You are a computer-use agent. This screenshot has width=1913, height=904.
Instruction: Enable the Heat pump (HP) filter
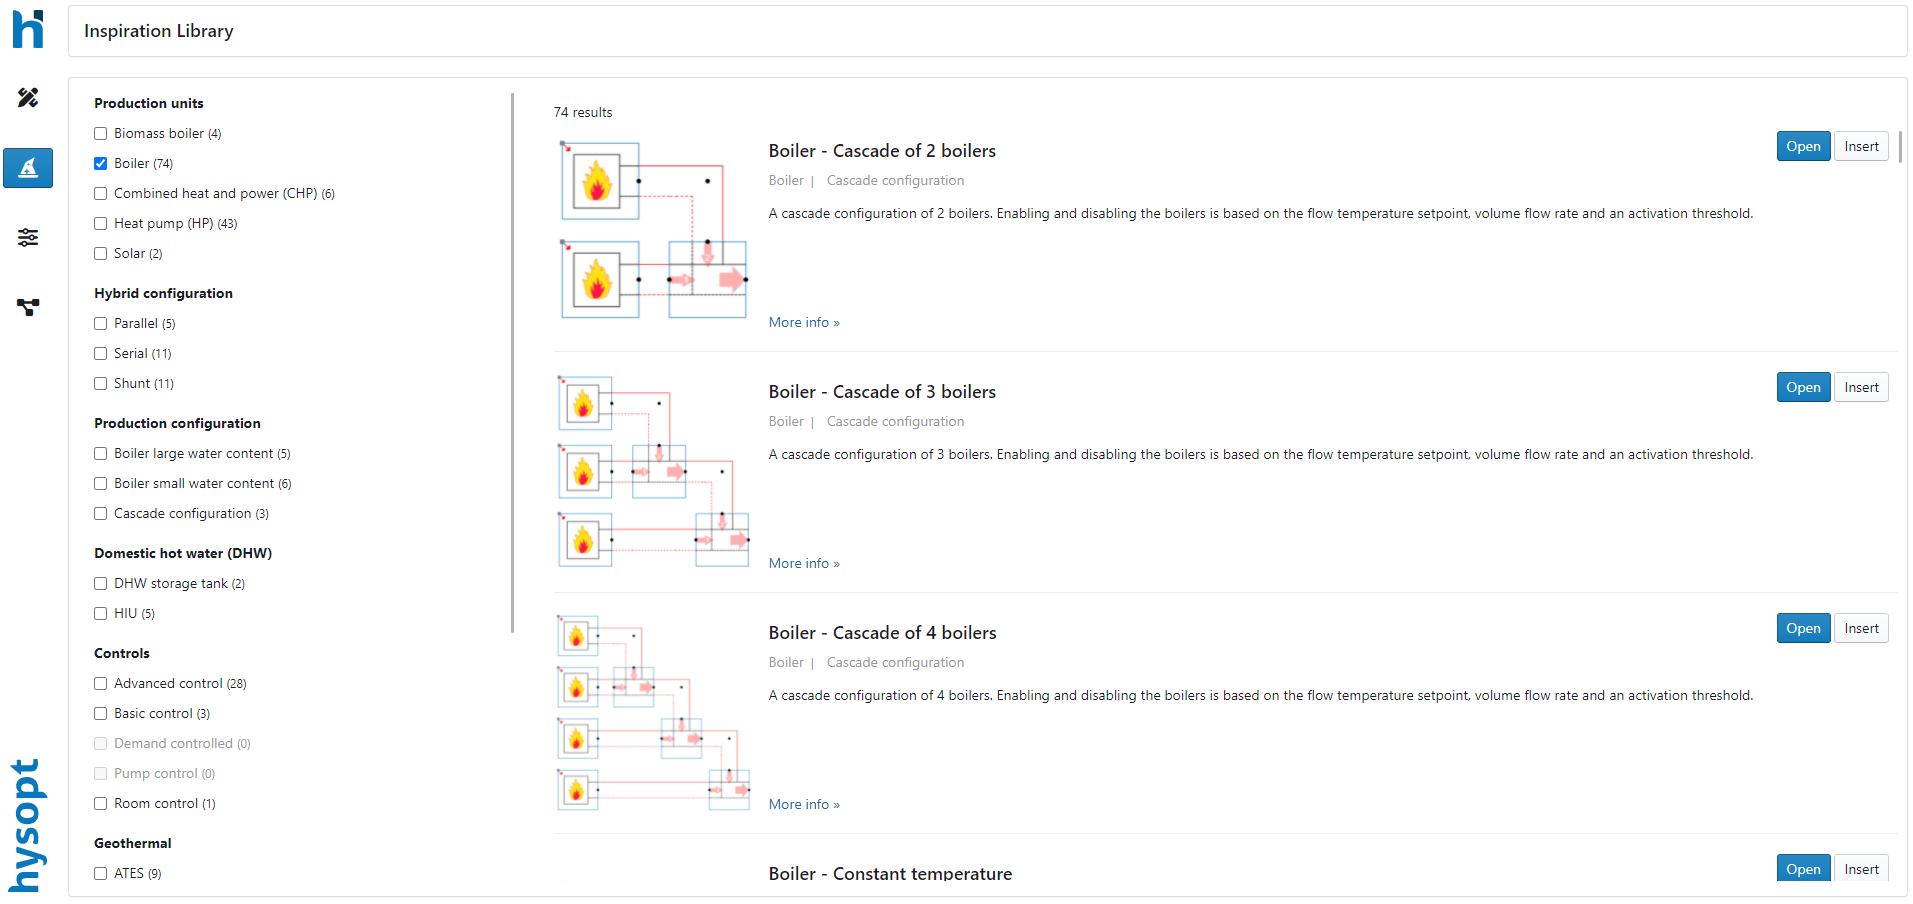pos(101,224)
